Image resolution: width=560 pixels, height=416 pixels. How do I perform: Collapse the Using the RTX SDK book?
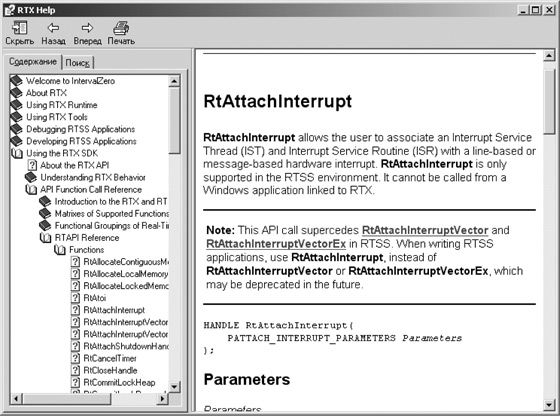pos(17,154)
